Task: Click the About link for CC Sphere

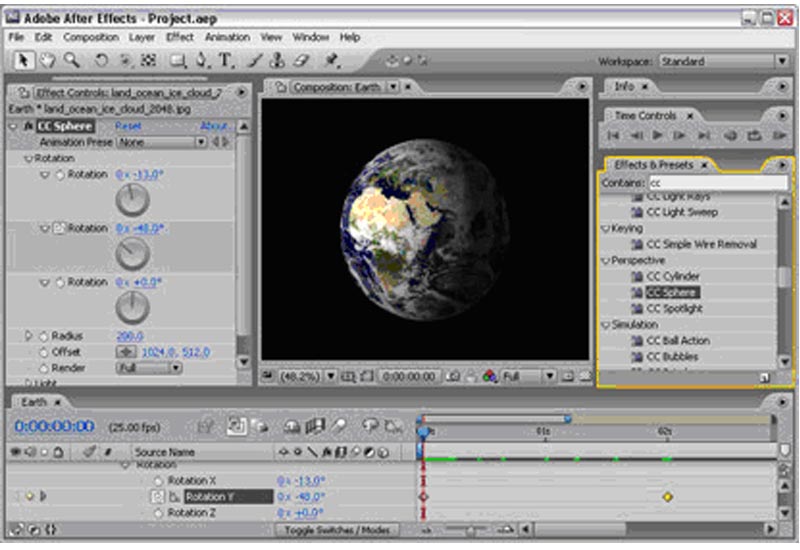Action: pos(213,126)
